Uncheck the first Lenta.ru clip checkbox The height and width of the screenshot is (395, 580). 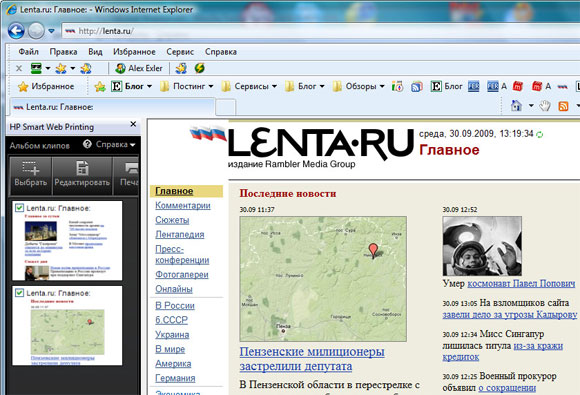click(x=19, y=208)
